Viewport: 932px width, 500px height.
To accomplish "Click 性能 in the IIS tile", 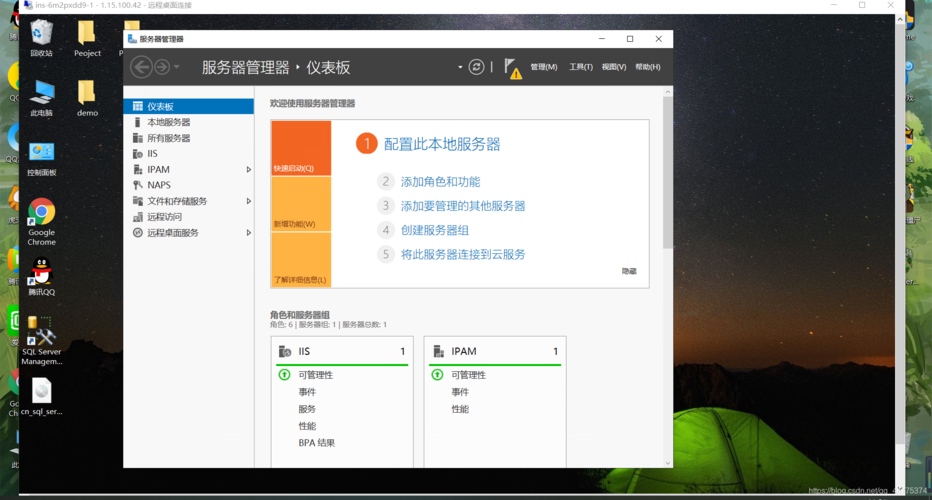I will click(307, 426).
